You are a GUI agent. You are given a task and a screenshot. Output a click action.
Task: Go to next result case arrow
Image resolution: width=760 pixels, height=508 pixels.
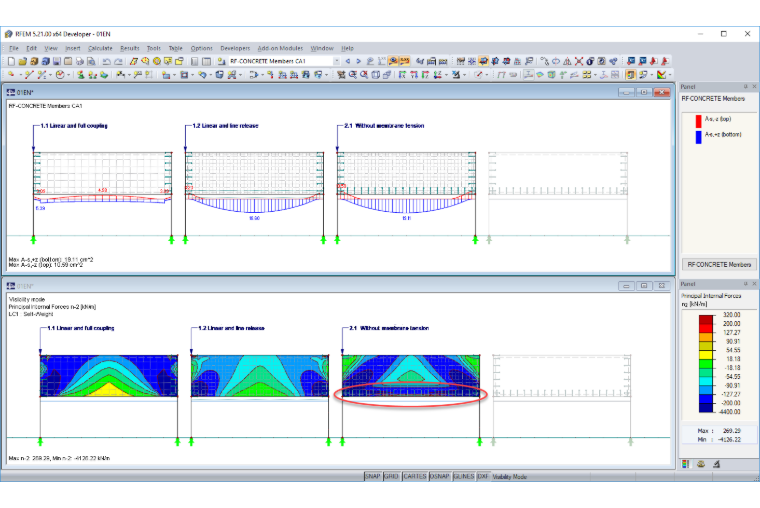click(x=359, y=61)
